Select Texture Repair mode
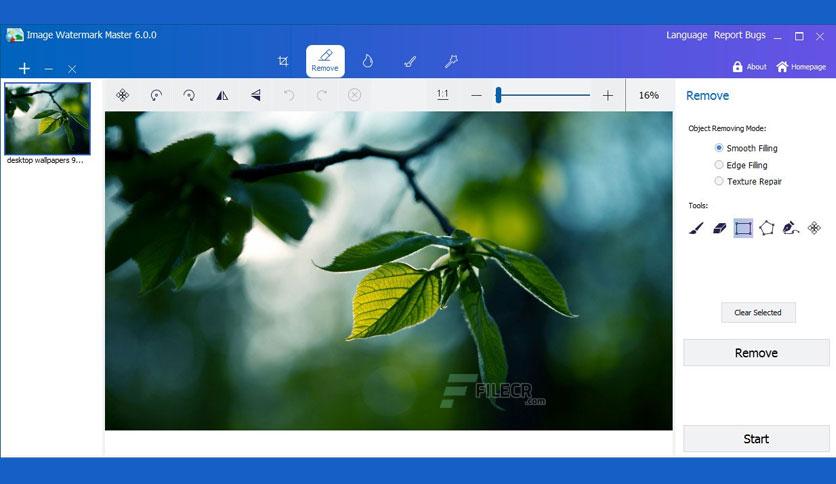Viewport: 836px width, 484px height. click(x=719, y=181)
